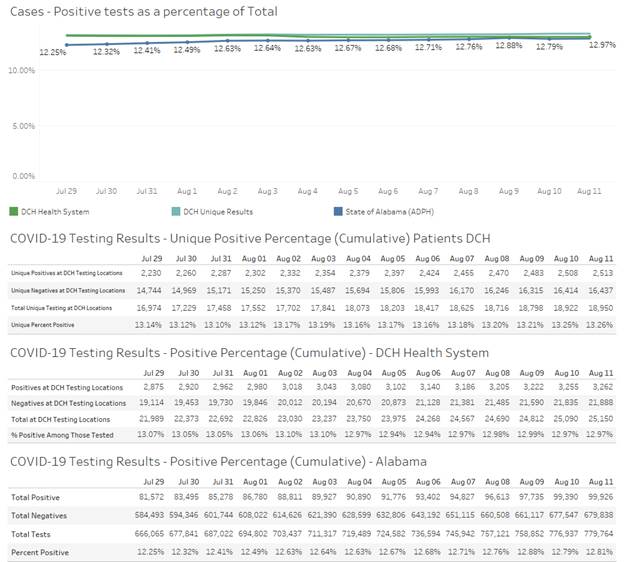The width and height of the screenshot is (624, 562).
Task: Click the 99,926 total positive cell
Action: click(x=601, y=497)
